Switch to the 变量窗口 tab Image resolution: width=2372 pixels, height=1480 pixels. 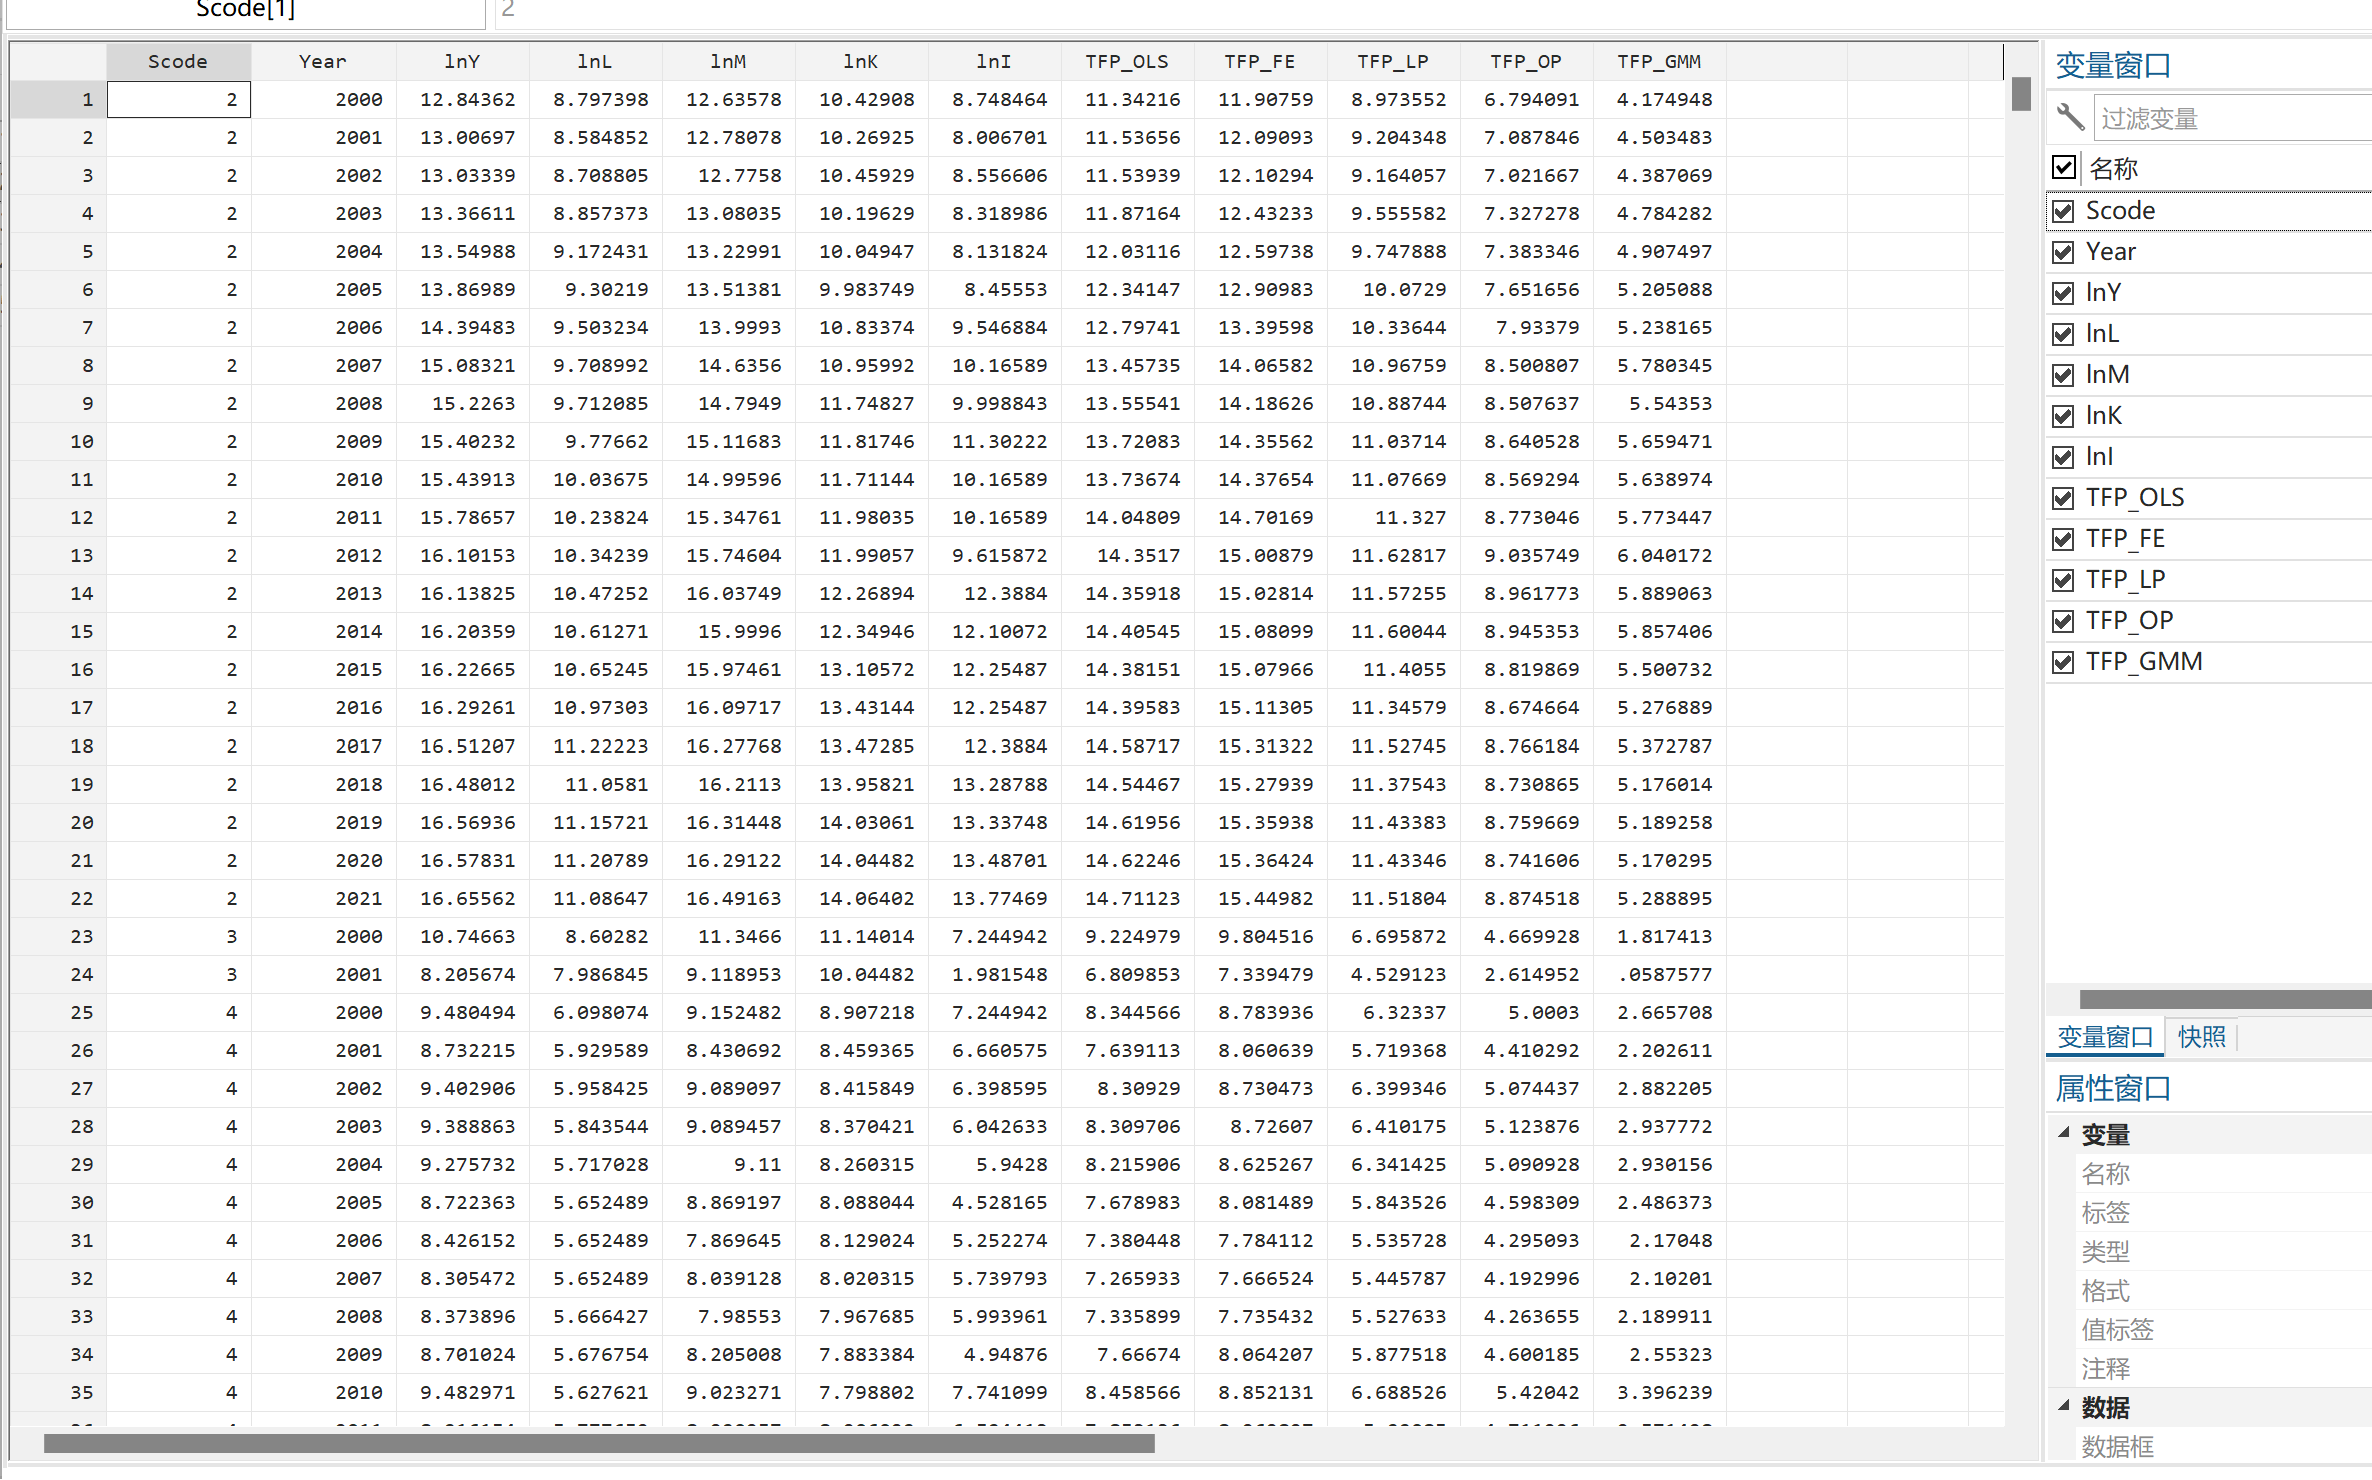2105,1037
